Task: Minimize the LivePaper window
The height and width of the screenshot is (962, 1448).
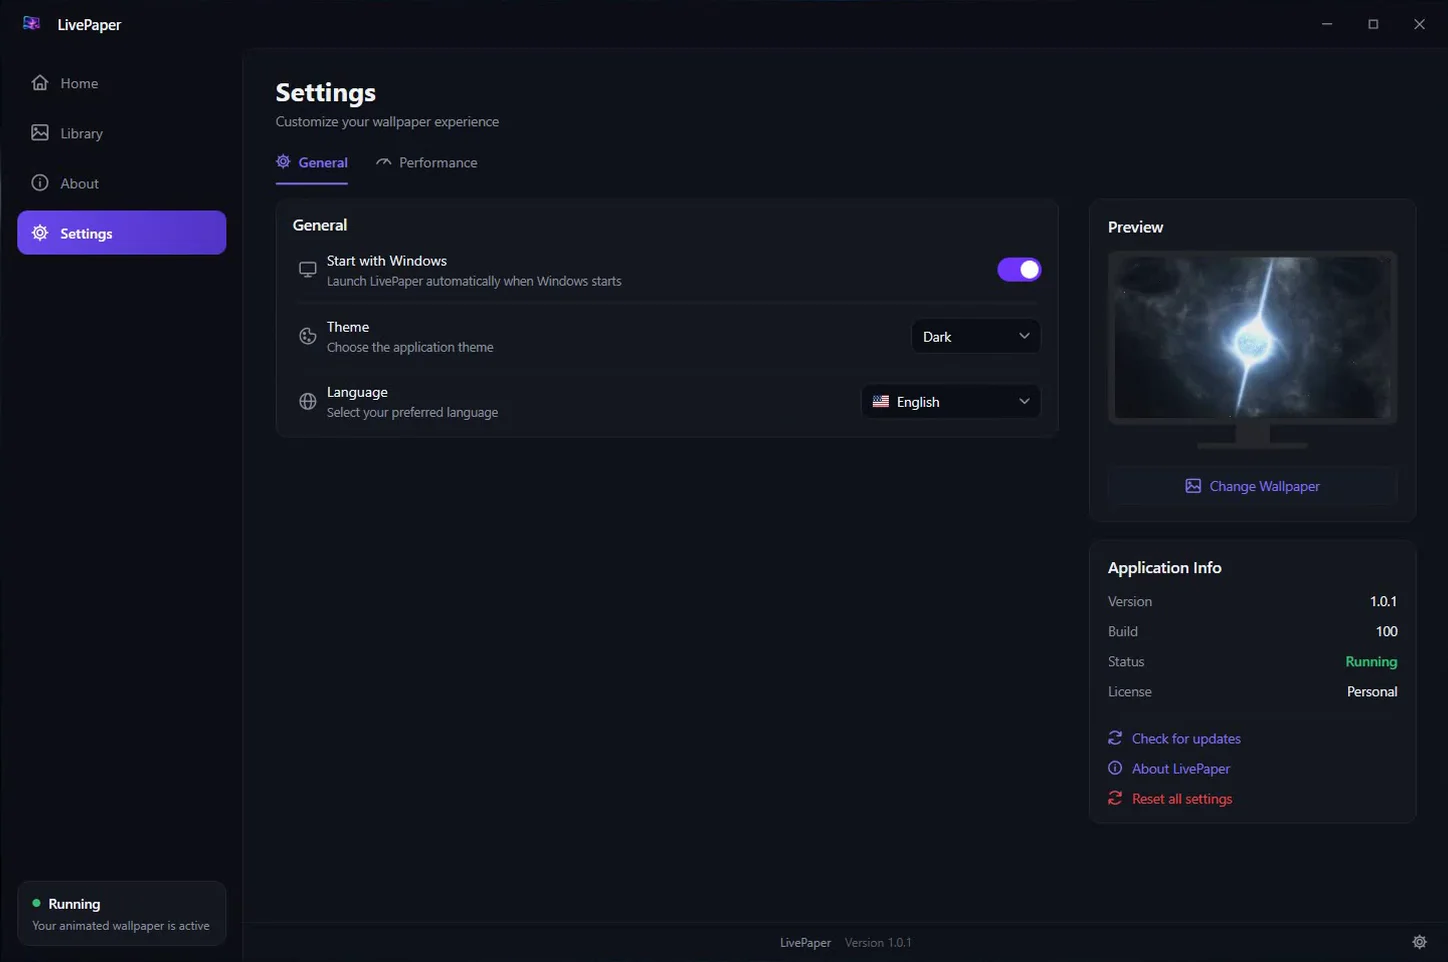Action: [1327, 24]
